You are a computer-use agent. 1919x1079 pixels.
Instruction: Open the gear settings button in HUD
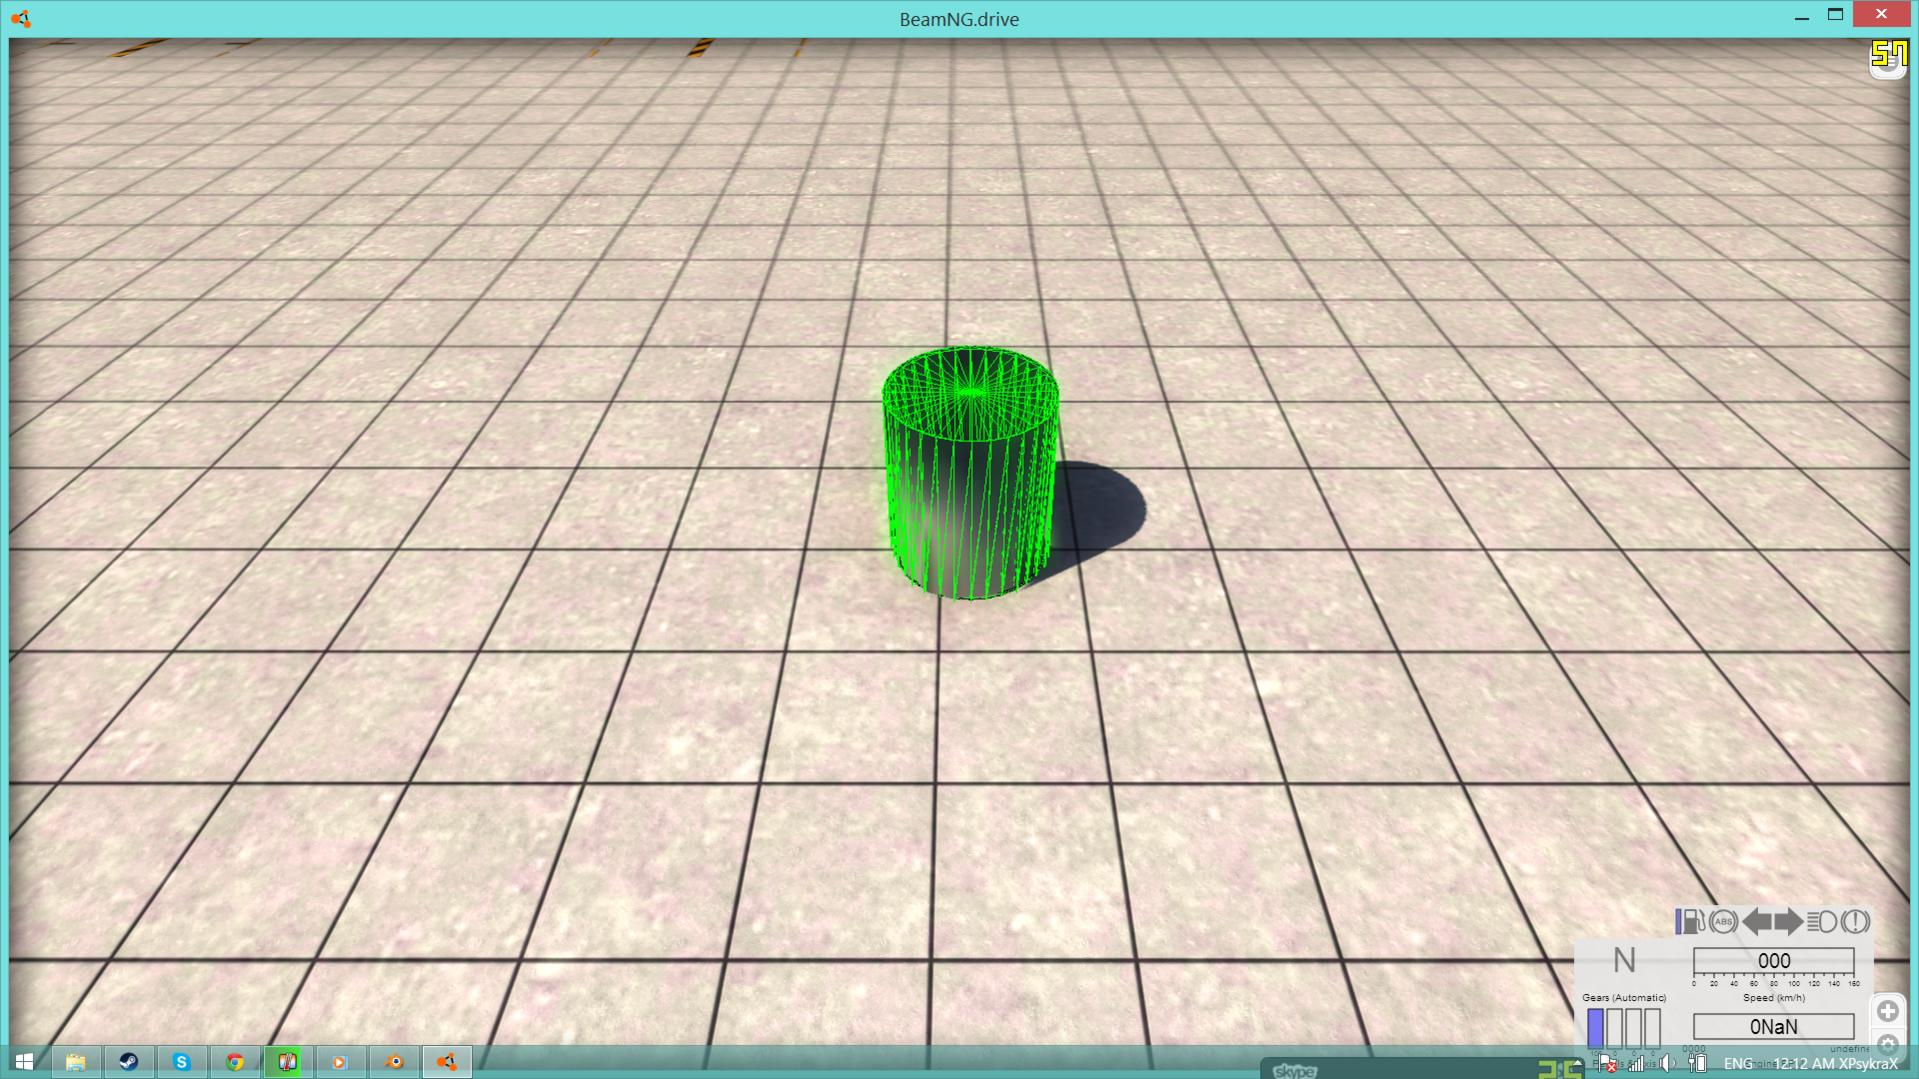(1888, 1045)
